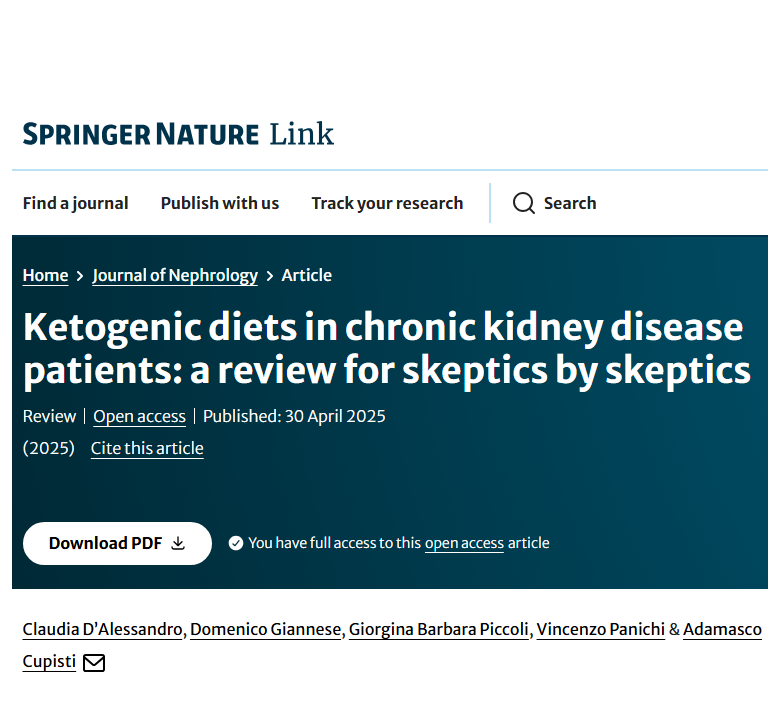Viewport: 782px width, 716px height.
Task: Click the magnifying glass search icon
Action: (524, 203)
